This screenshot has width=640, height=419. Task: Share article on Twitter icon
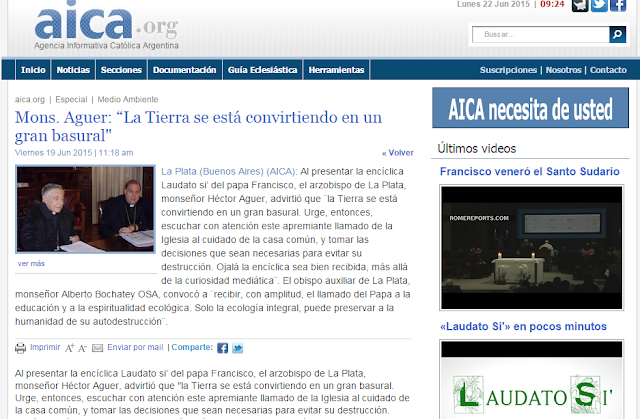tap(238, 348)
